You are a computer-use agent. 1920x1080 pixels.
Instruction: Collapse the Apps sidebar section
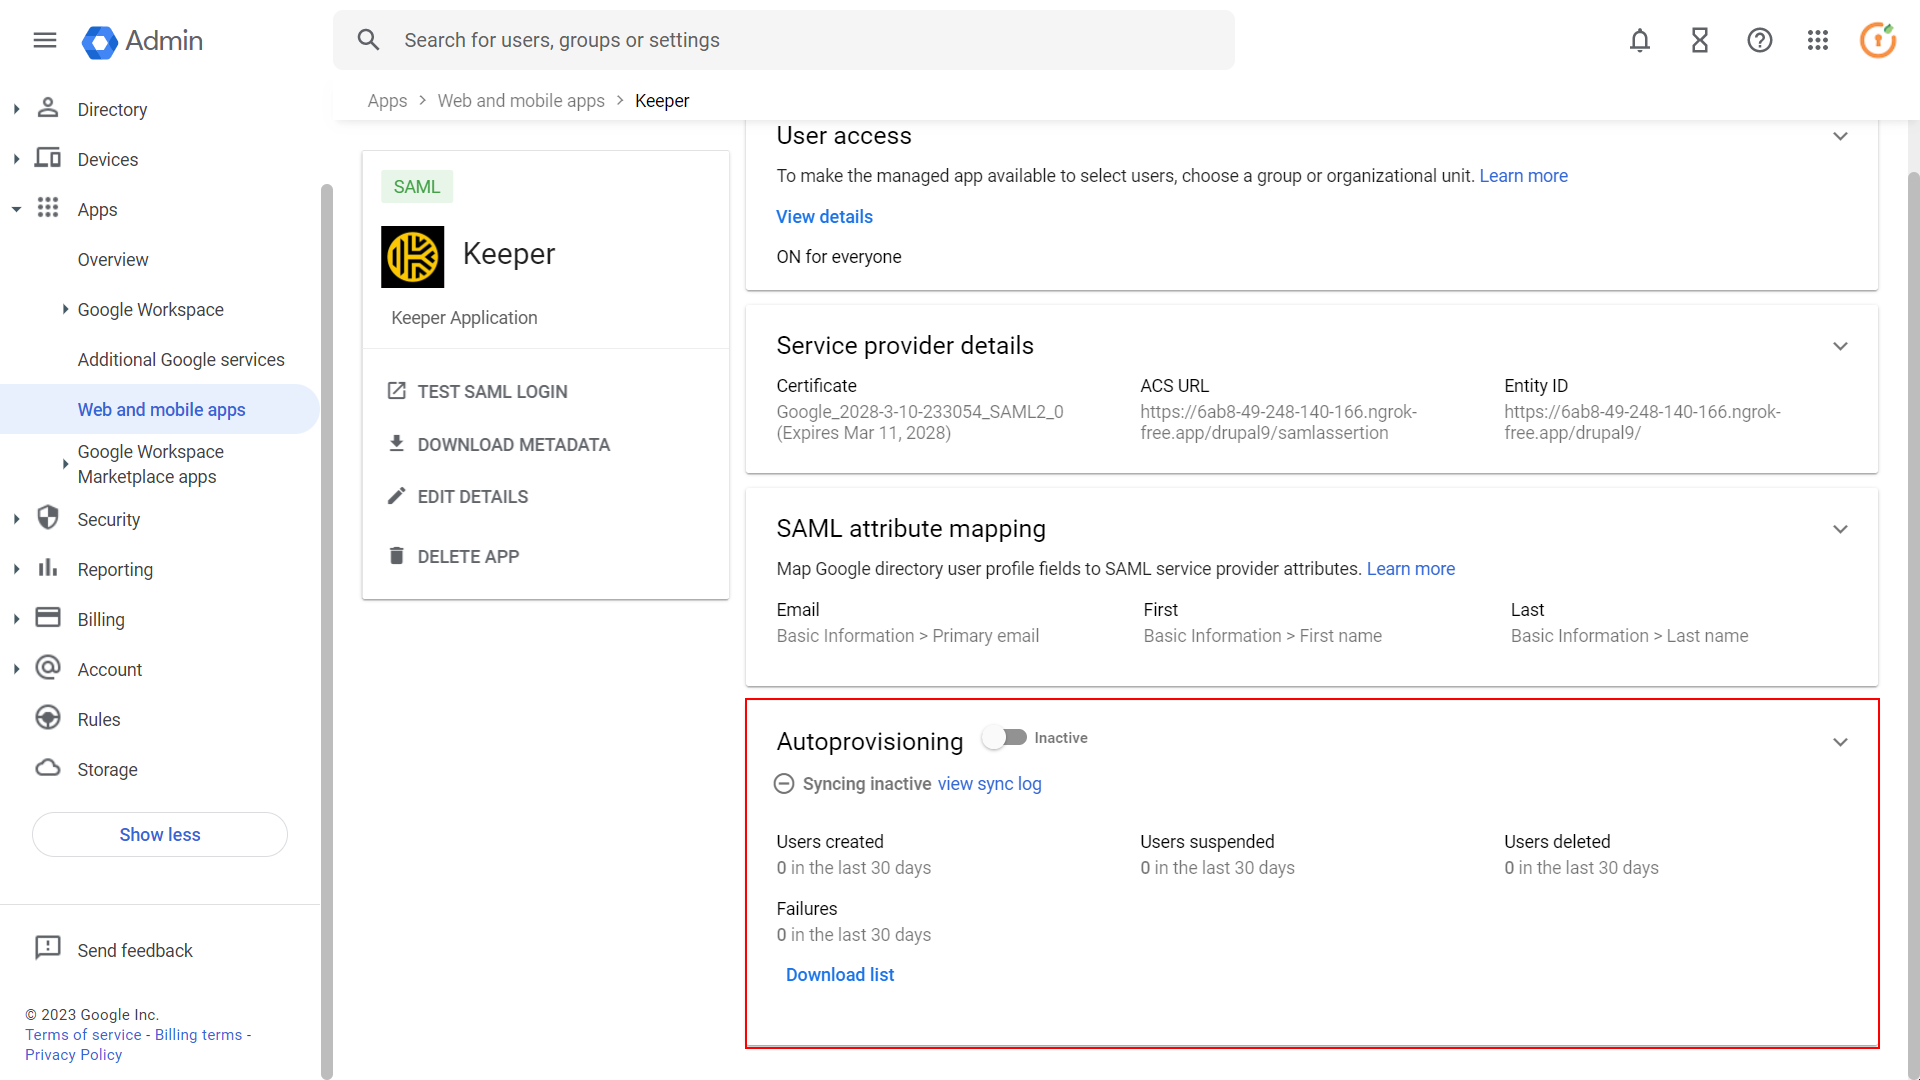[16, 209]
